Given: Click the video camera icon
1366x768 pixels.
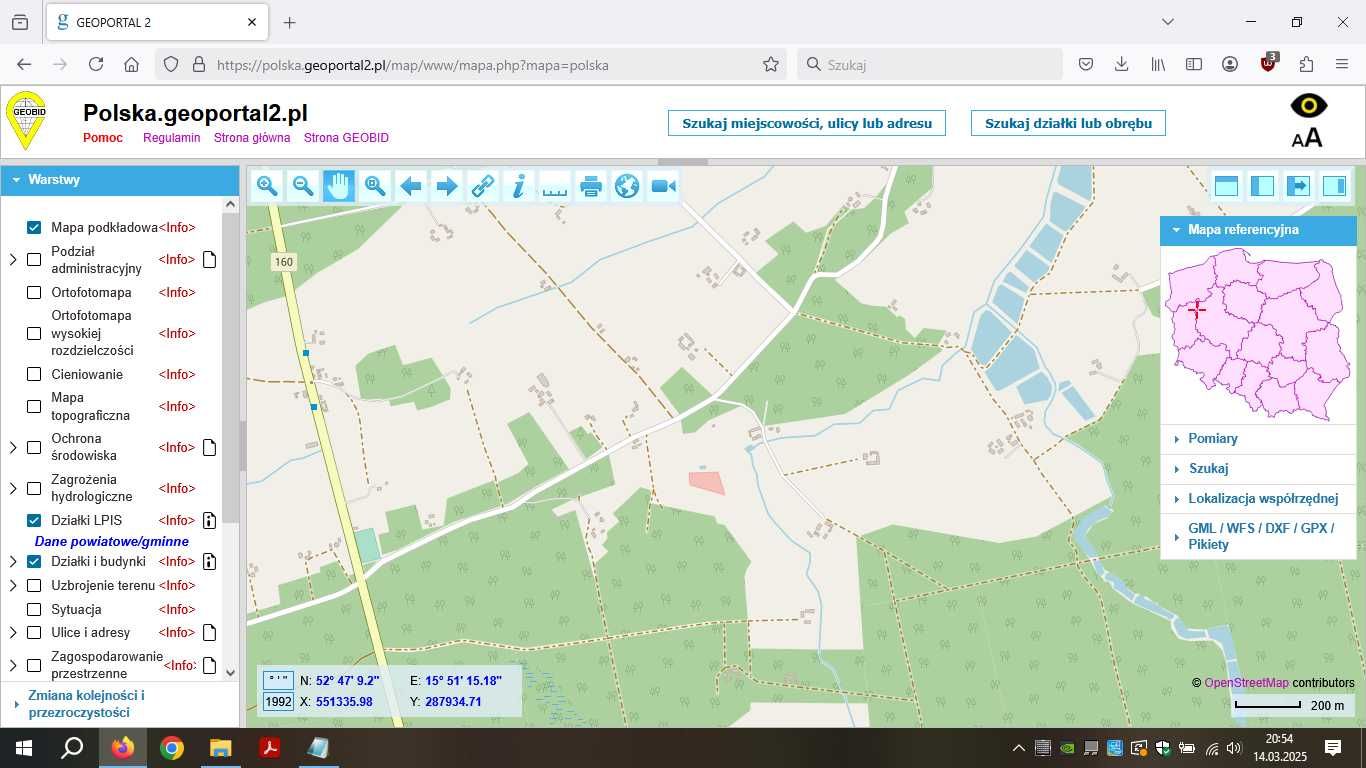Looking at the screenshot, I should coord(663,185).
